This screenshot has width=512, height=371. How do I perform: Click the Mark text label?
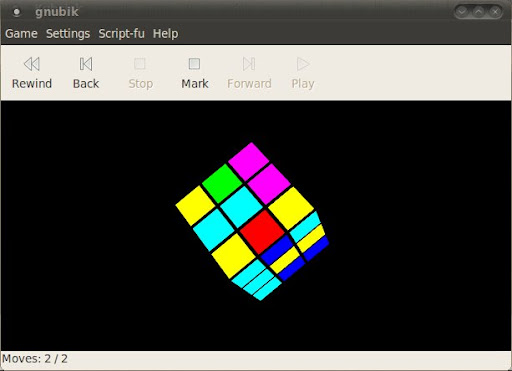[x=195, y=83]
